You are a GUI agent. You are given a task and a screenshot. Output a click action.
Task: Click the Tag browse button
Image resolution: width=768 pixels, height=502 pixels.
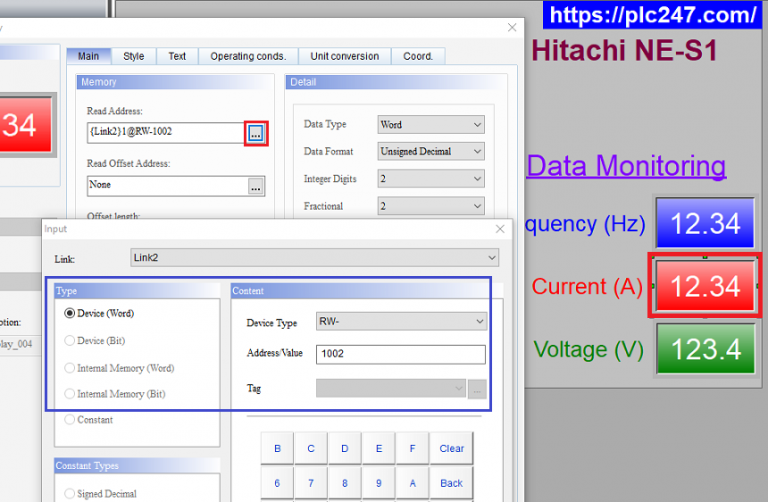click(477, 389)
